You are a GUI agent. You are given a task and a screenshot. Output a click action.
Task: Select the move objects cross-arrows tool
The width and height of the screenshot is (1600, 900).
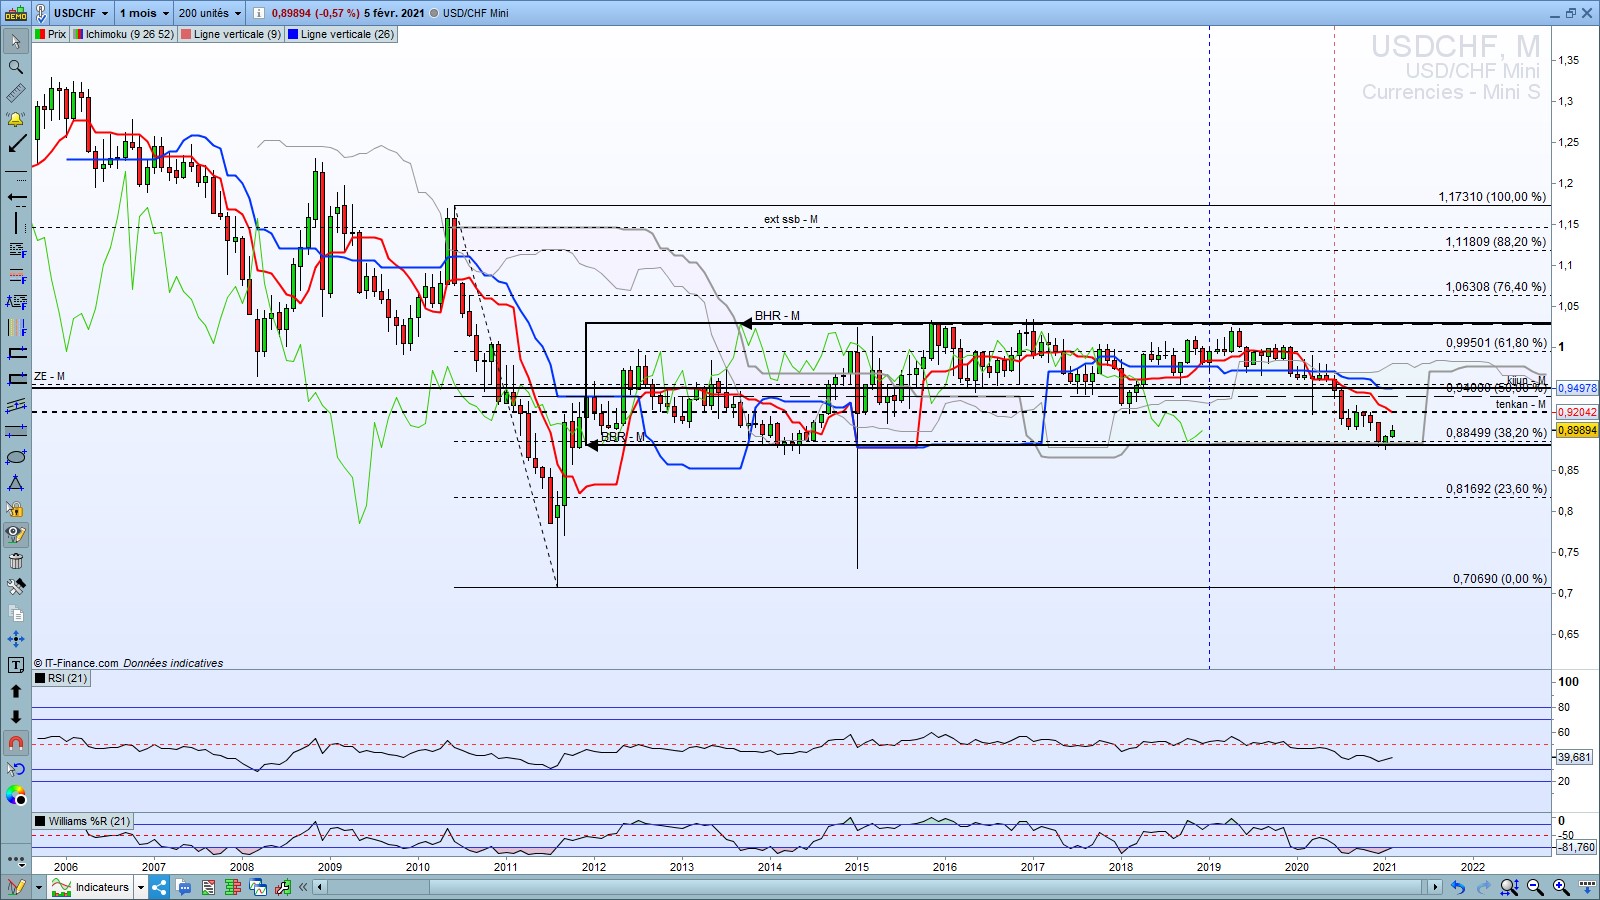[16, 639]
